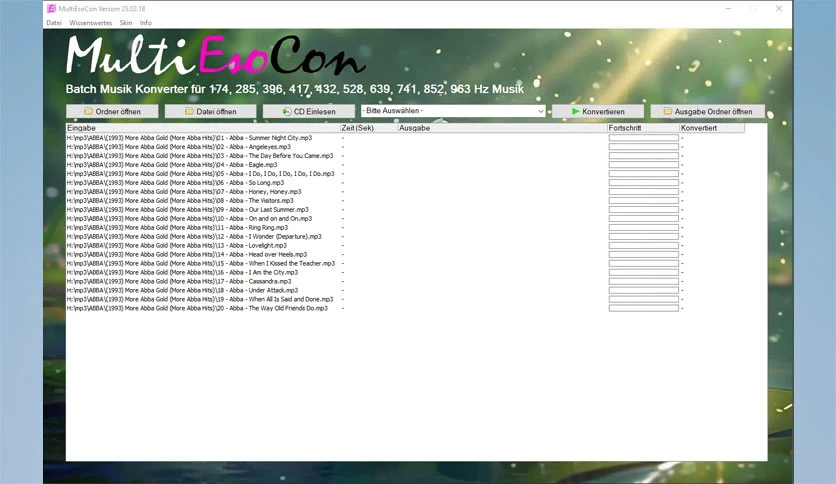Minimize the MultiEsoCon window
836x484 pixels.
(728, 9)
